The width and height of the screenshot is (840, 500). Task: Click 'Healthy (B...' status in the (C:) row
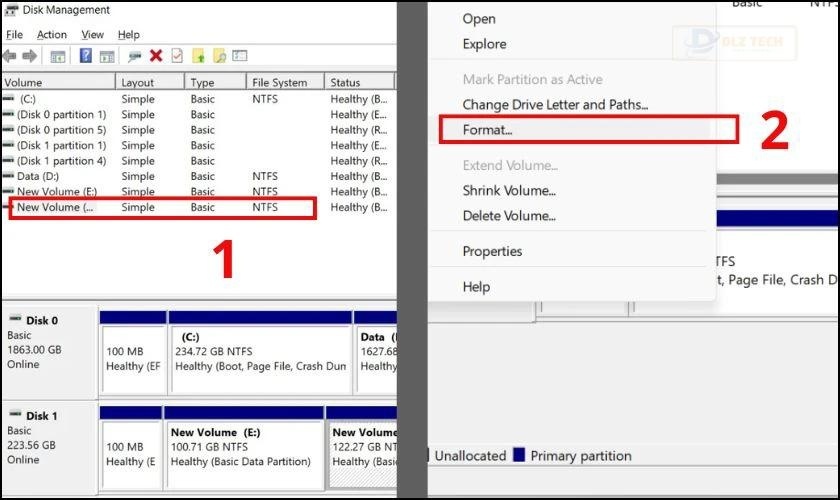(x=358, y=99)
